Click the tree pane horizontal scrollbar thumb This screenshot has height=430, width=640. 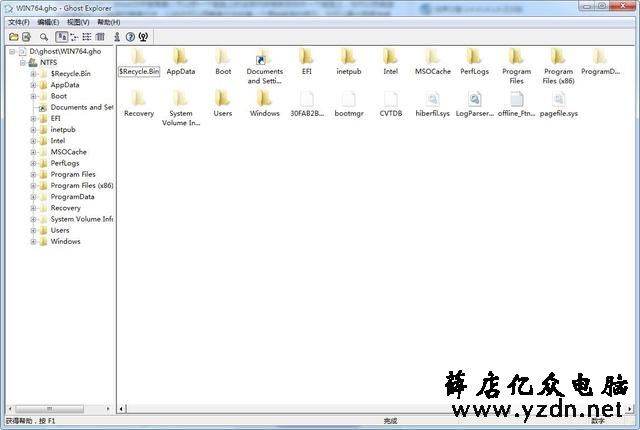point(49,408)
